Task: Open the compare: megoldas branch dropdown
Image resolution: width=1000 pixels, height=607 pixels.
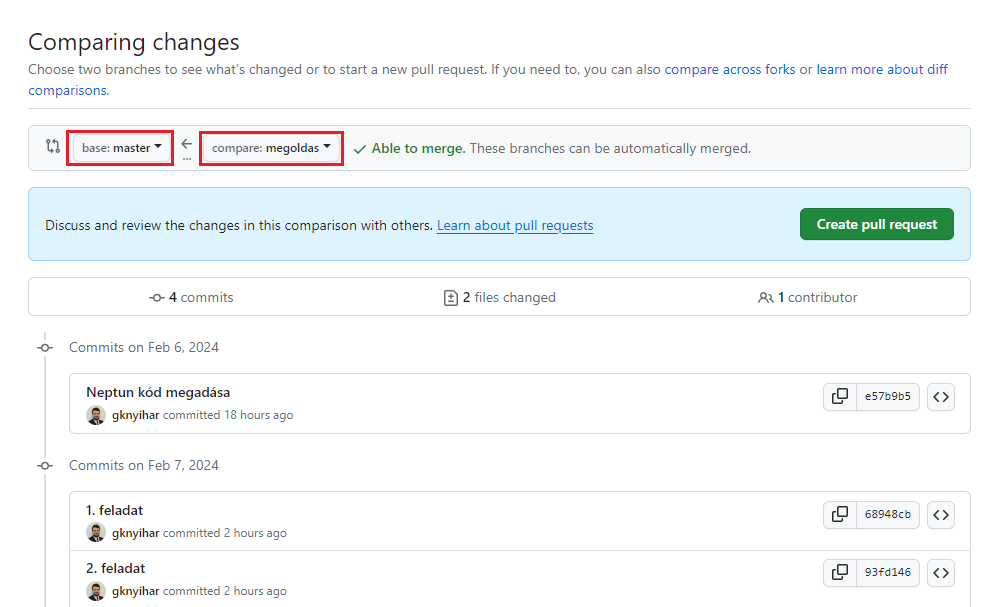Action: pyautogui.click(x=271, y=148)
